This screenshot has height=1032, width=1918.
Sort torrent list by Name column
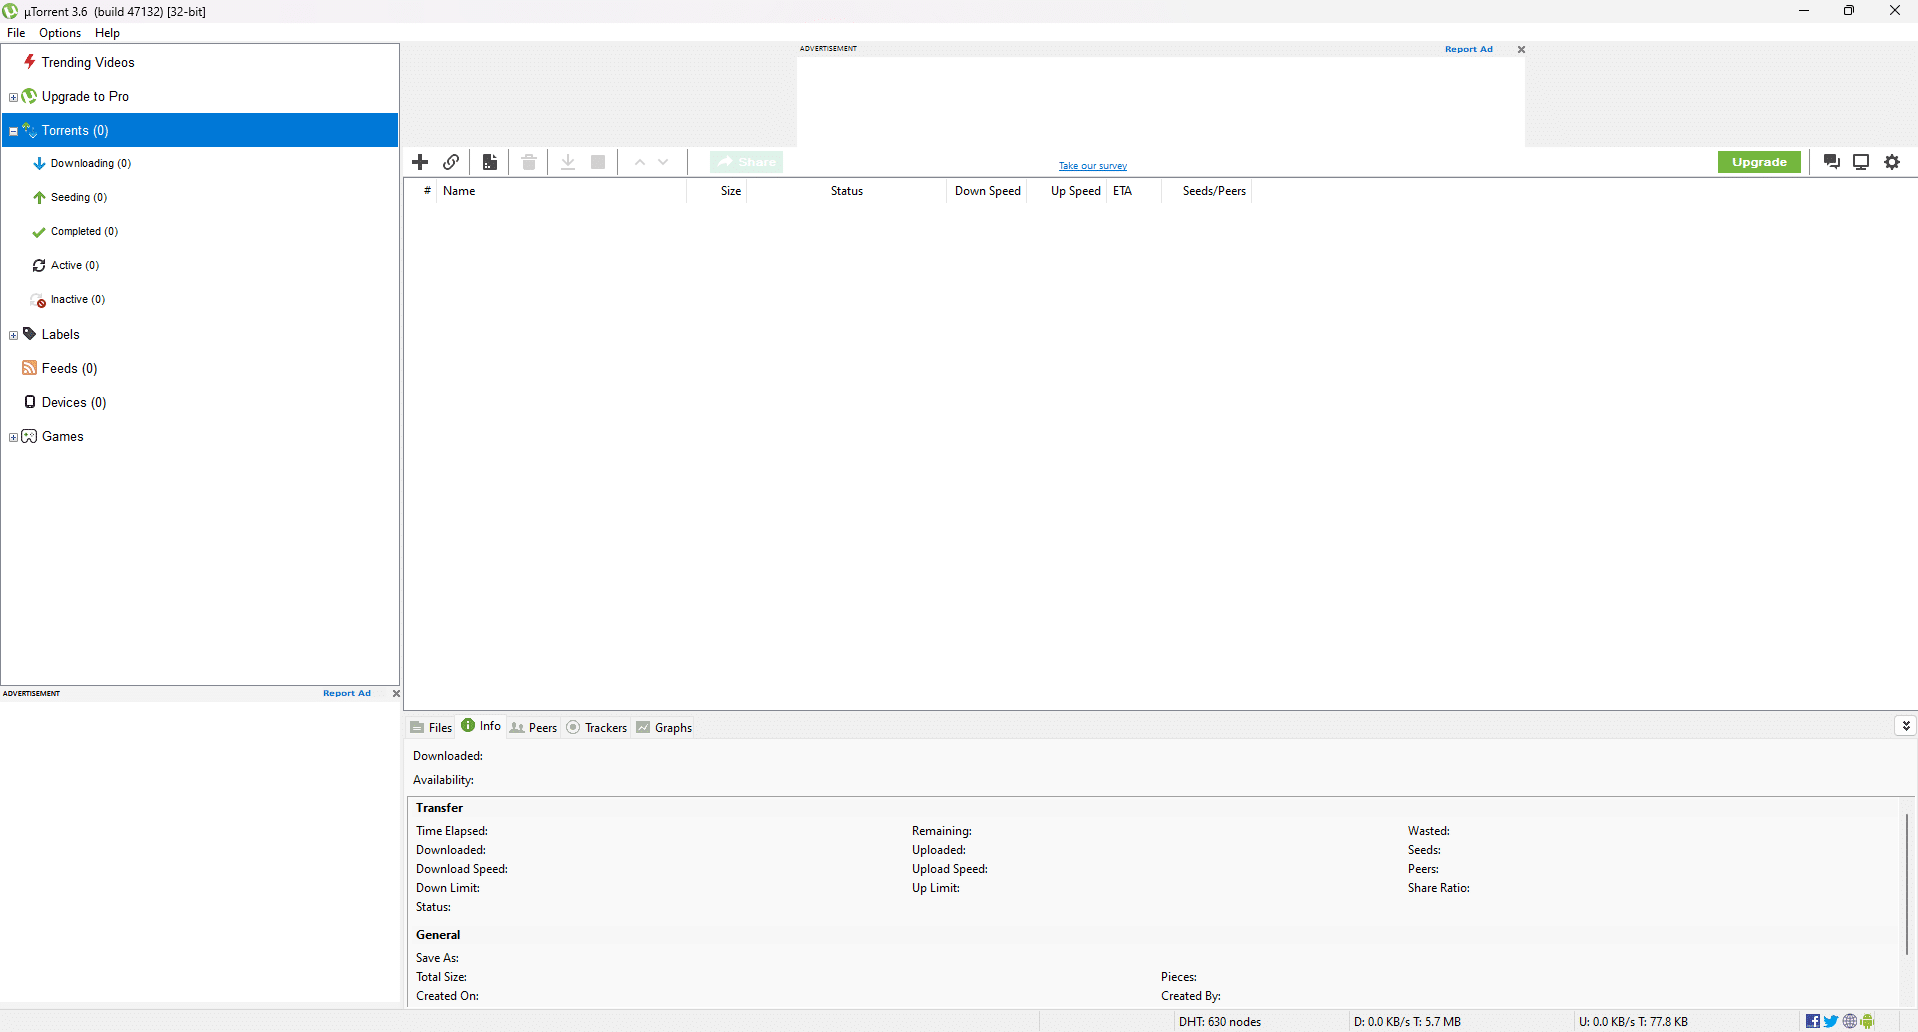point(561,191)
